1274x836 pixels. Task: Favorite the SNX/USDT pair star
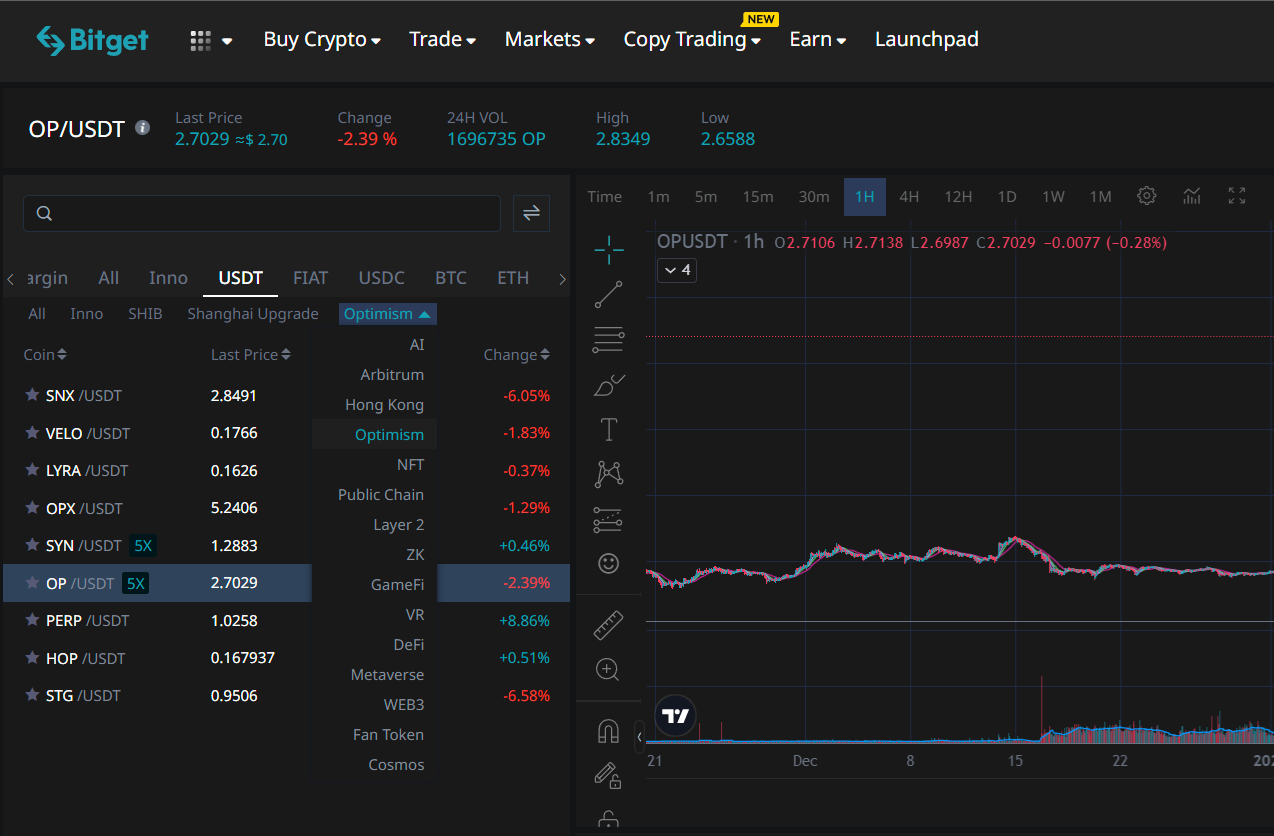click(x=32, y=395)
